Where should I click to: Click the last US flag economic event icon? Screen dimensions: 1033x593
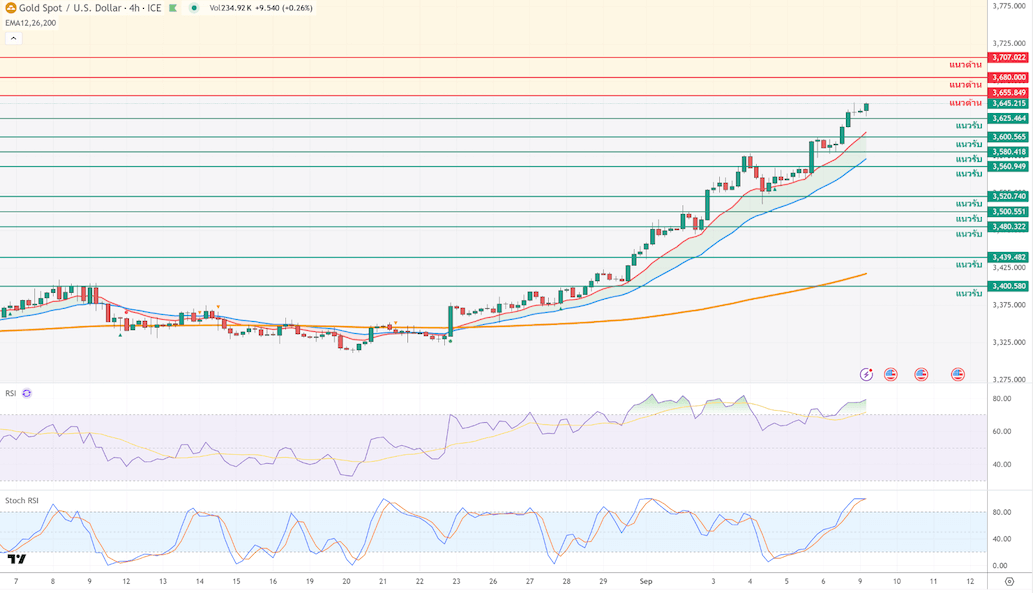coord(957,374)
